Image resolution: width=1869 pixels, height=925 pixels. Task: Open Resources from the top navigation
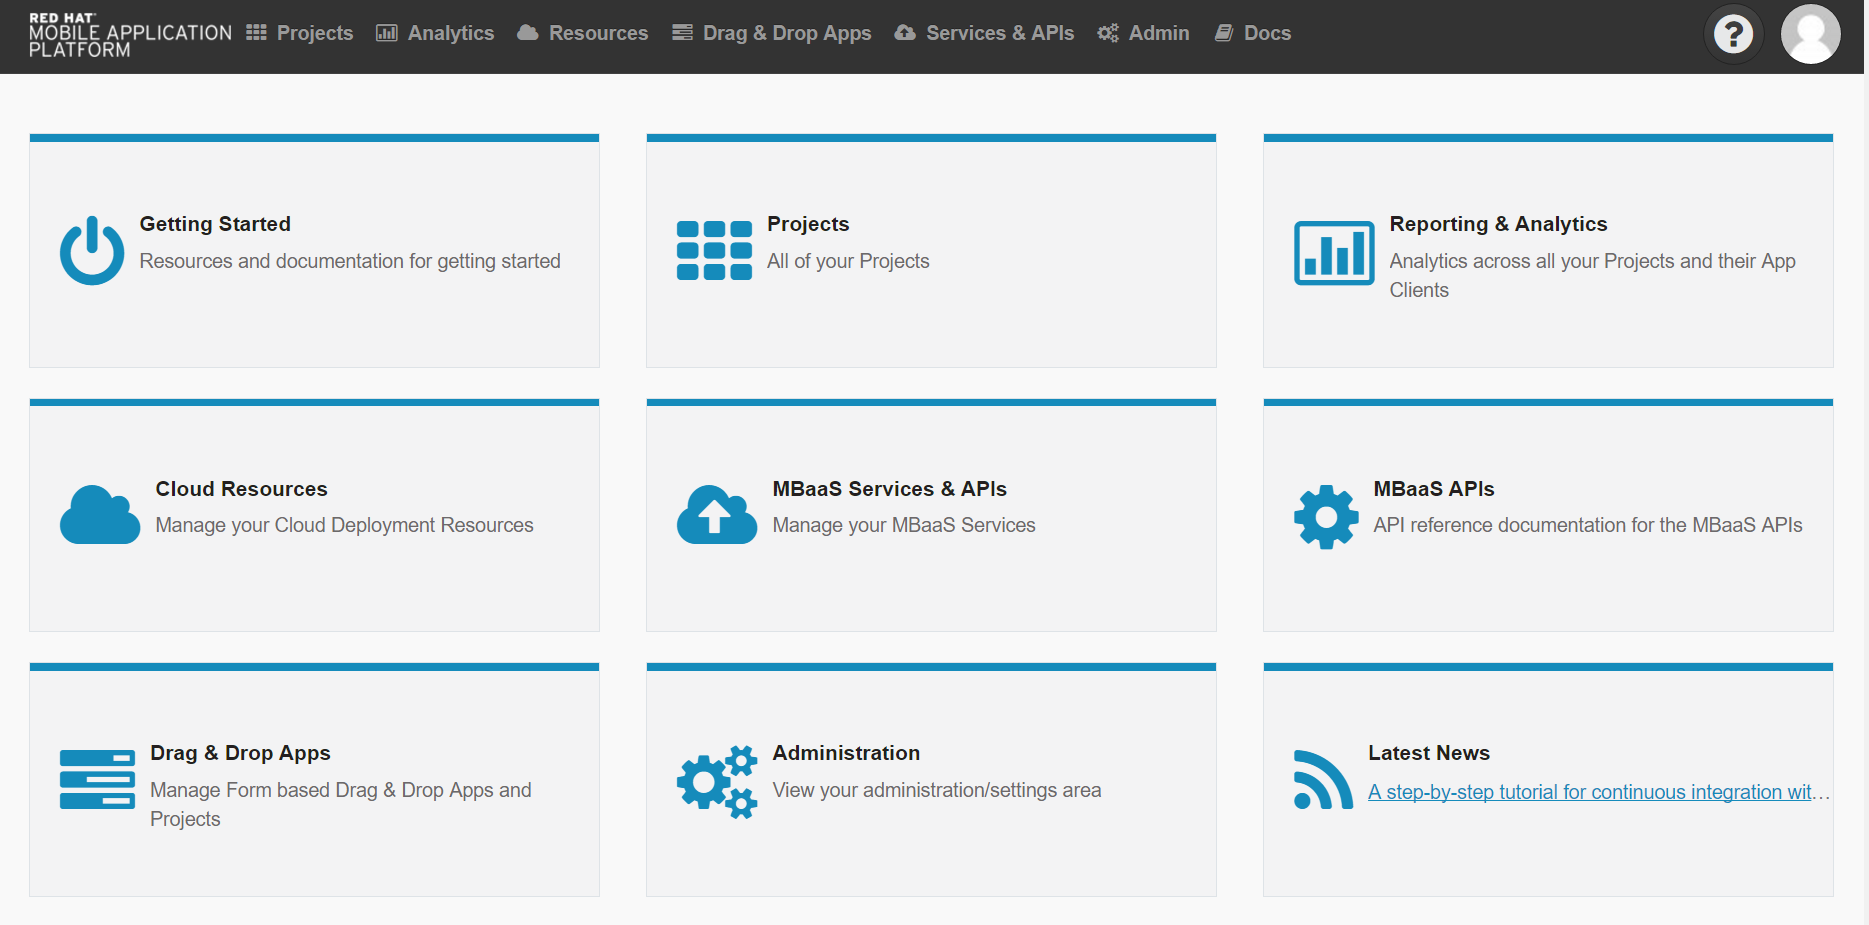pos(583,33)
